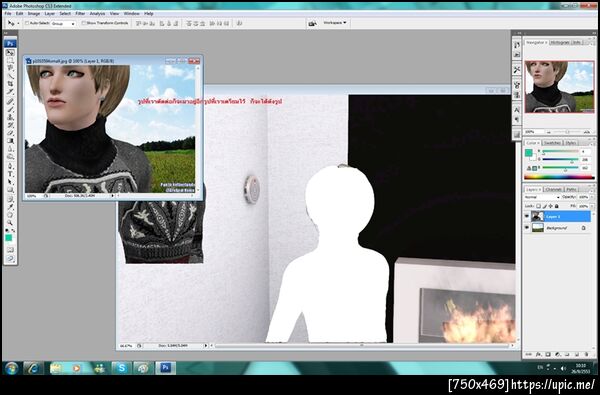Open the Image menu
Screen dimensions: 600x395
point(34,13)
